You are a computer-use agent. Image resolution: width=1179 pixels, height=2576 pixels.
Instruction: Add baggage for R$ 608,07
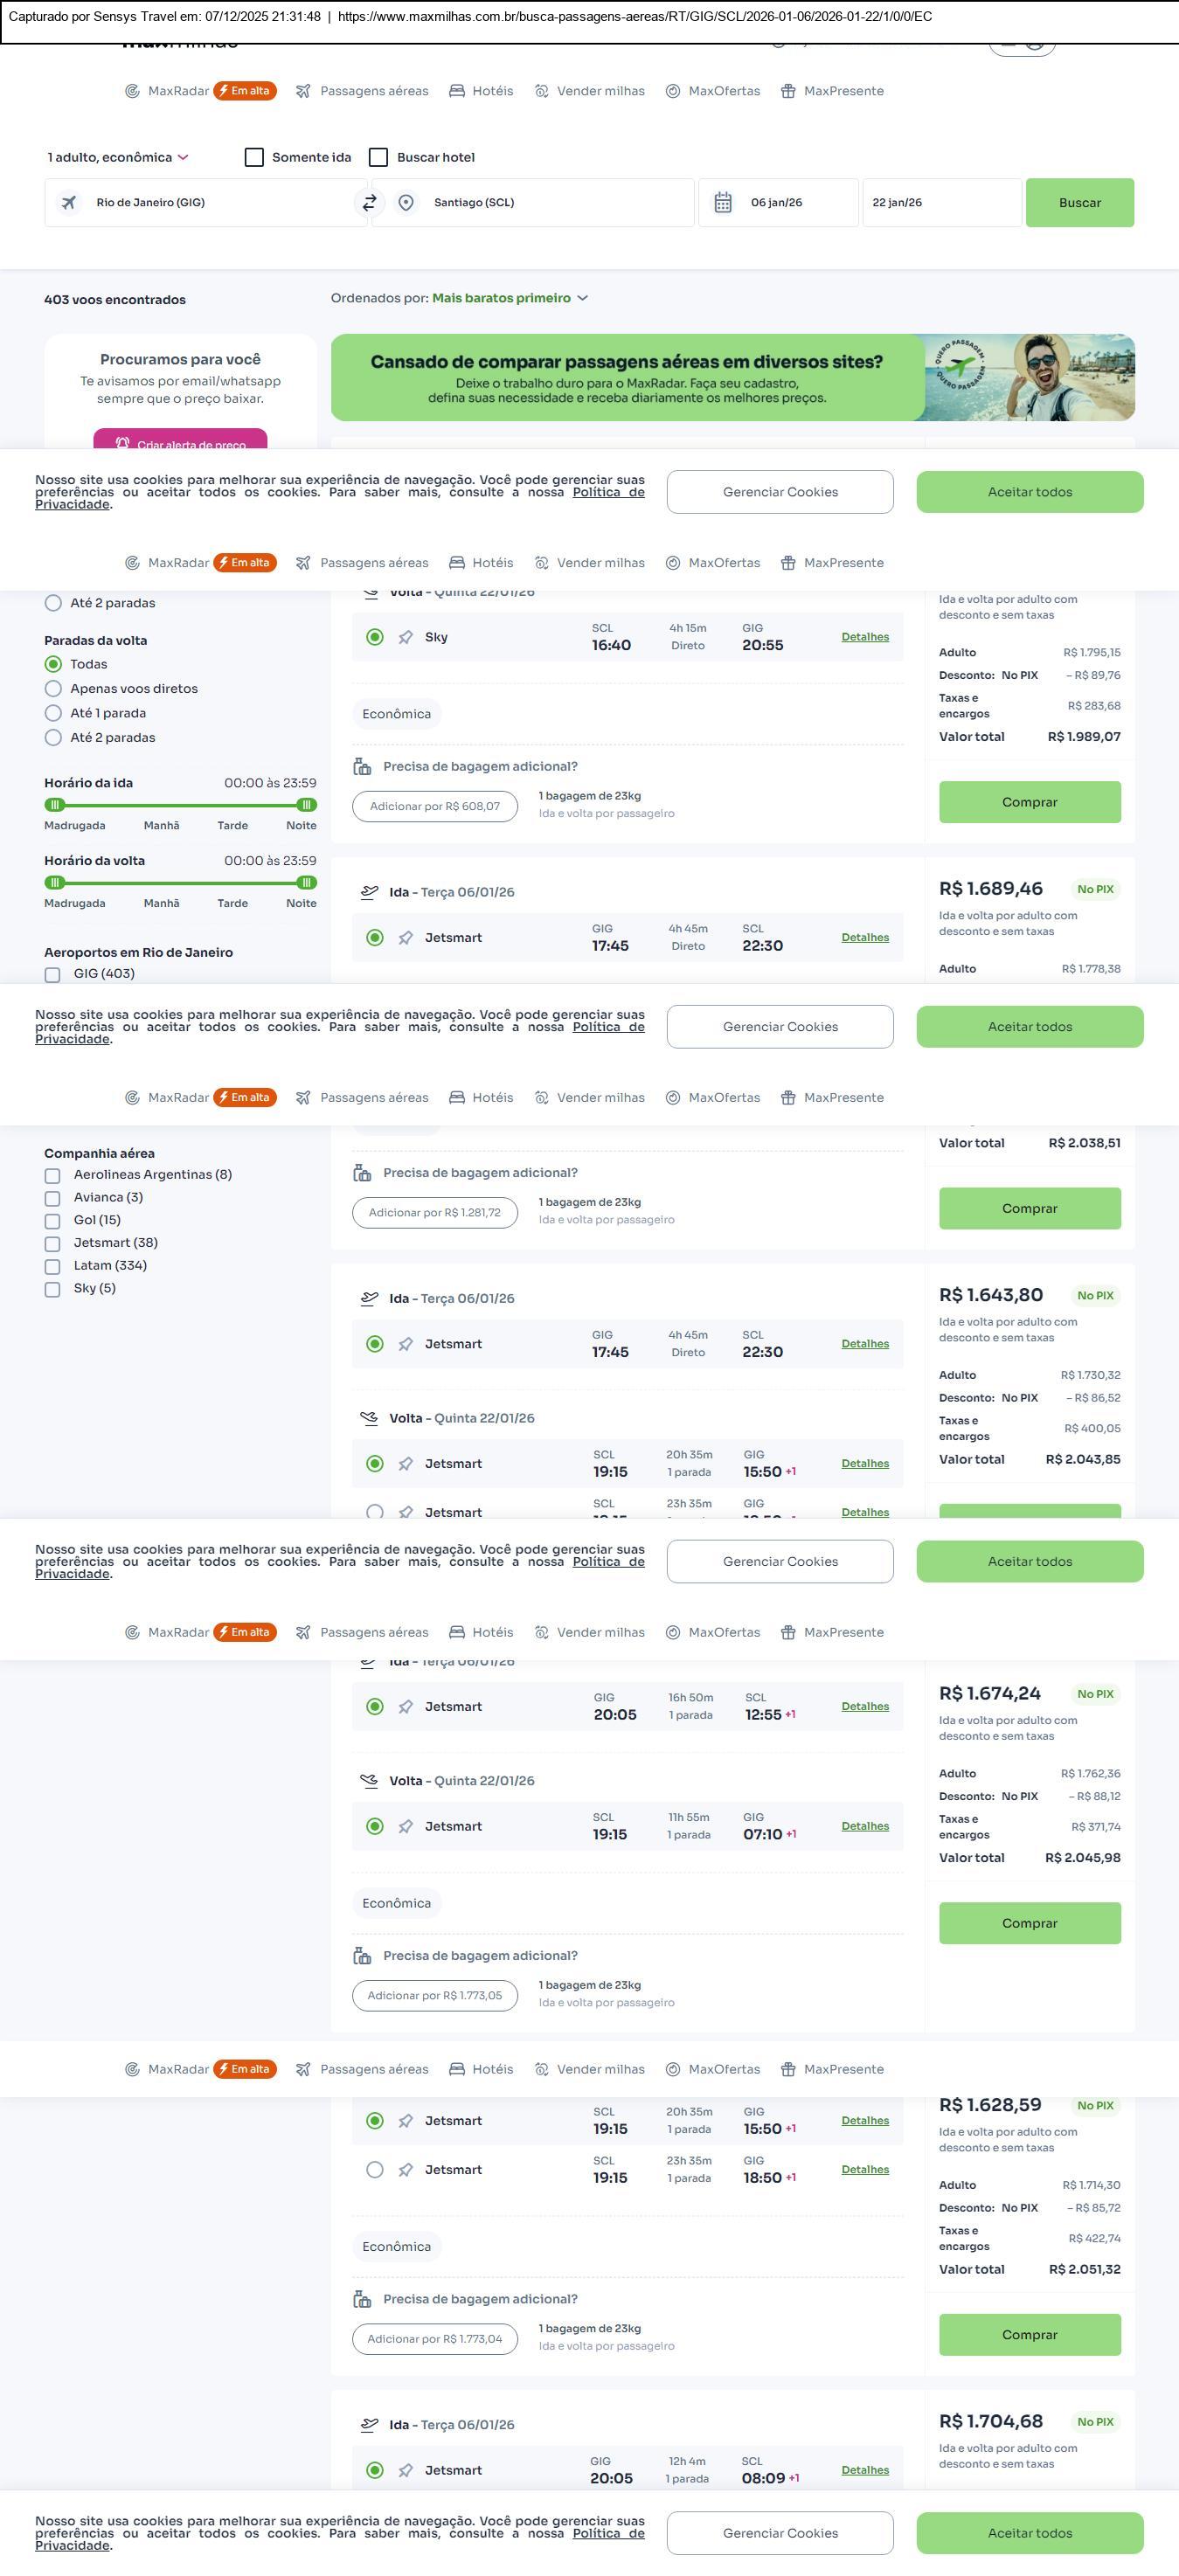point(434,807)
